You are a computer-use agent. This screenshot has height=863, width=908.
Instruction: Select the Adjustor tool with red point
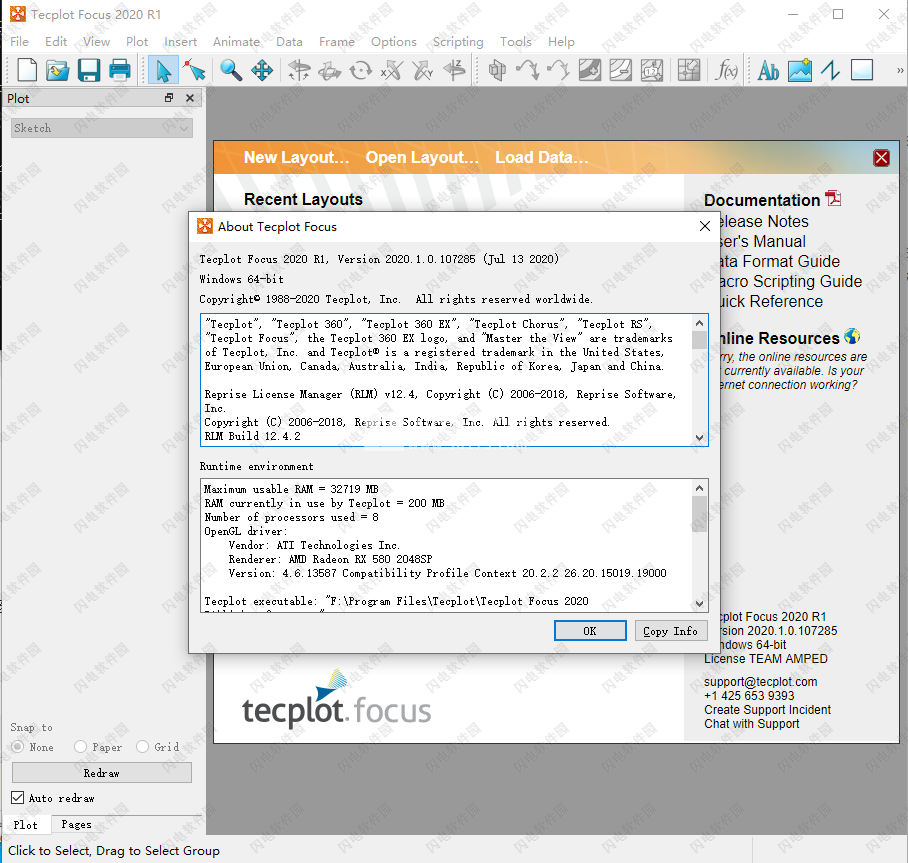[194, 71]
